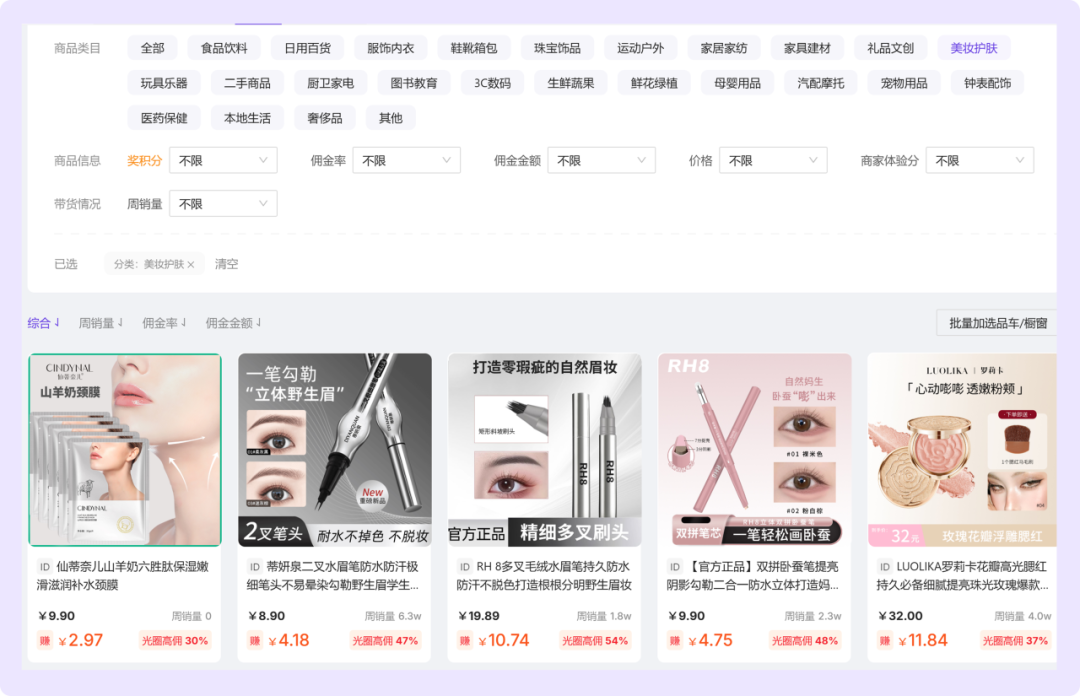This screenshot has width=1080, height=696.
Task: Click the 光圈高佣 37% badge
Action: click(1015, 641)
